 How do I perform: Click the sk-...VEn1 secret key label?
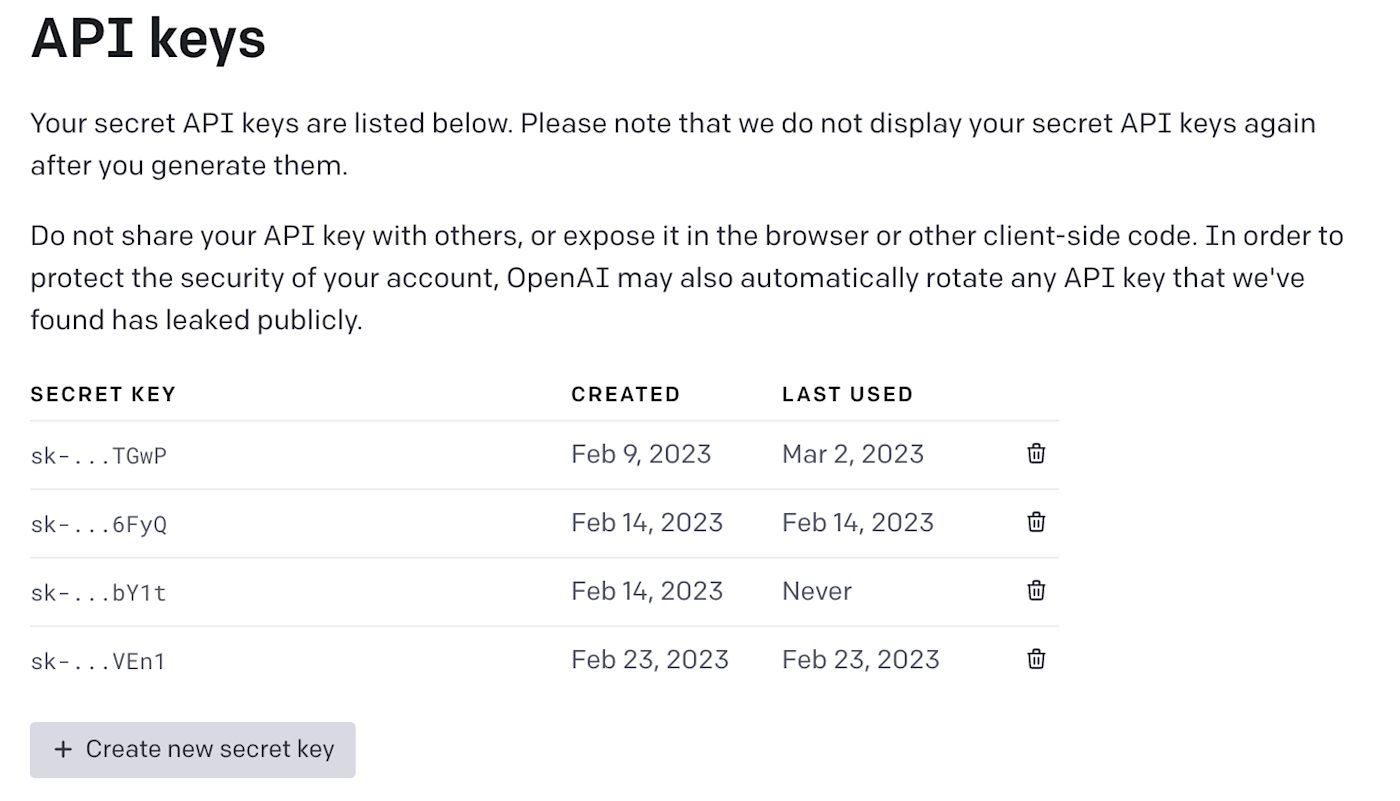click(98, 661)
